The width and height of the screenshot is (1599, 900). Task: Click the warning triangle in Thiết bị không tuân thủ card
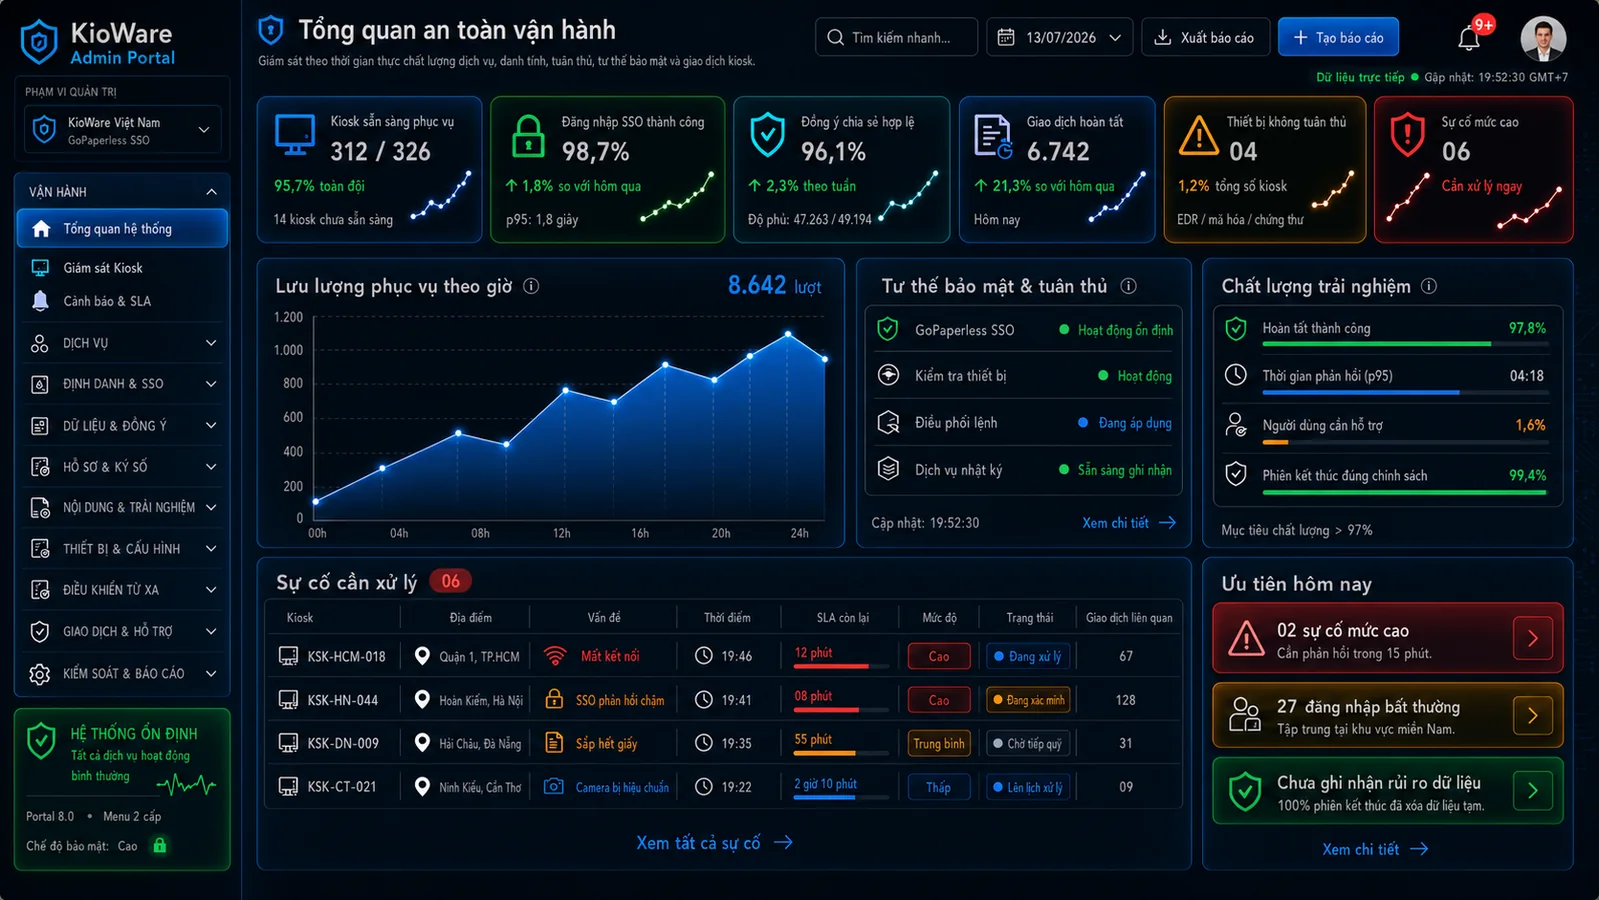click(x=1198, y=136)
